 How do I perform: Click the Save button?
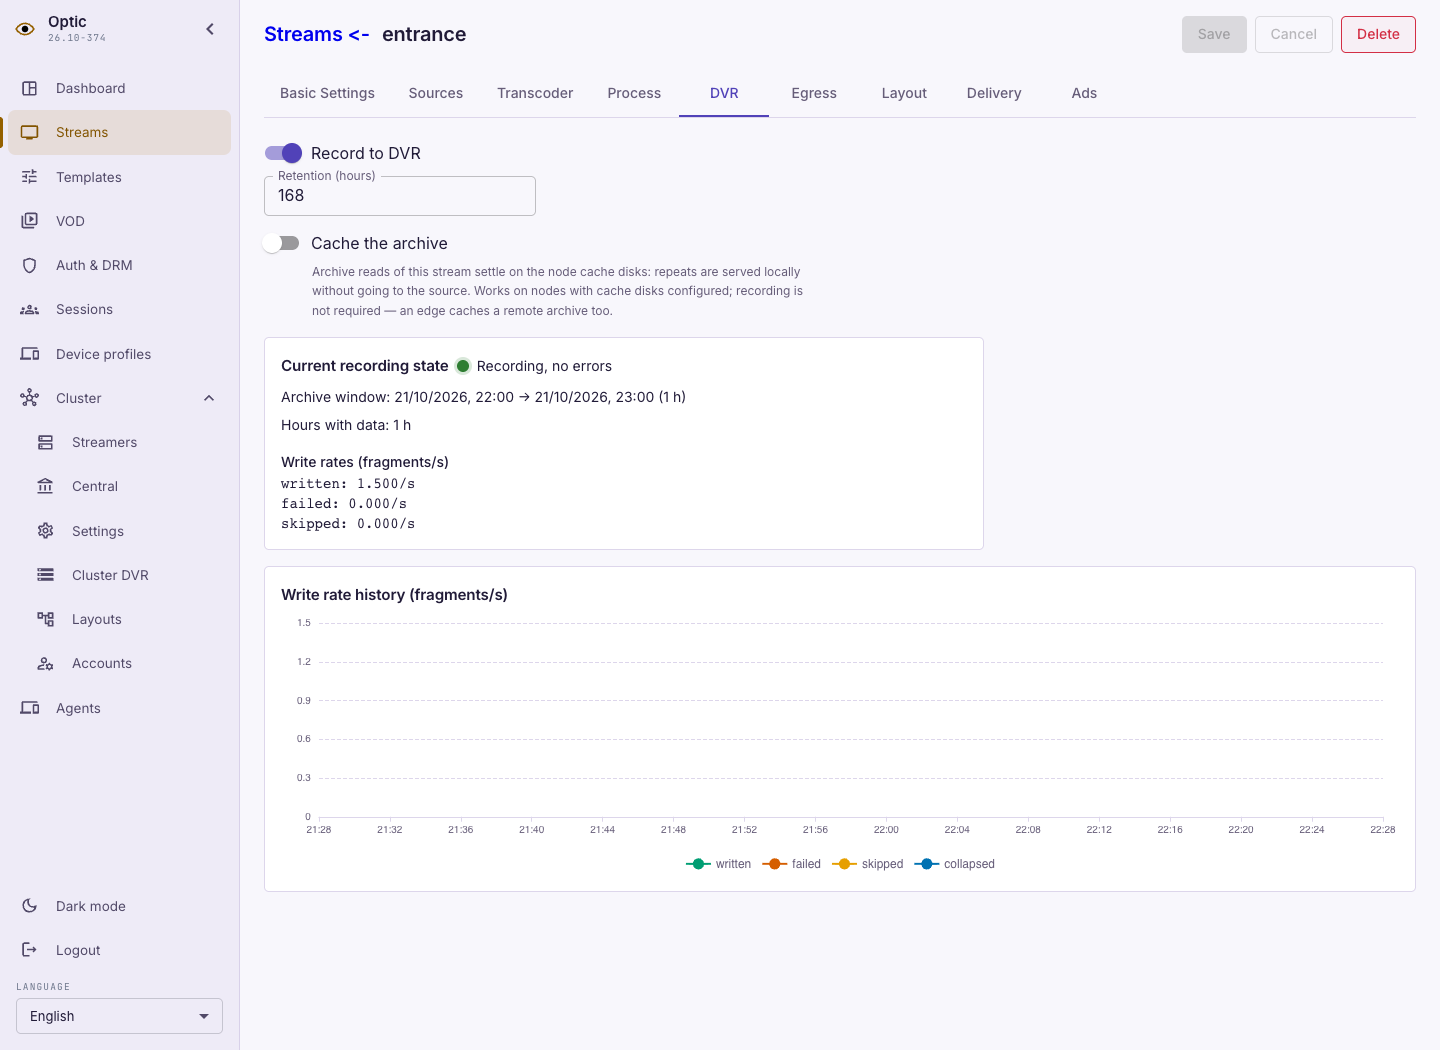pyautogui.click(x=1214, y=34)
